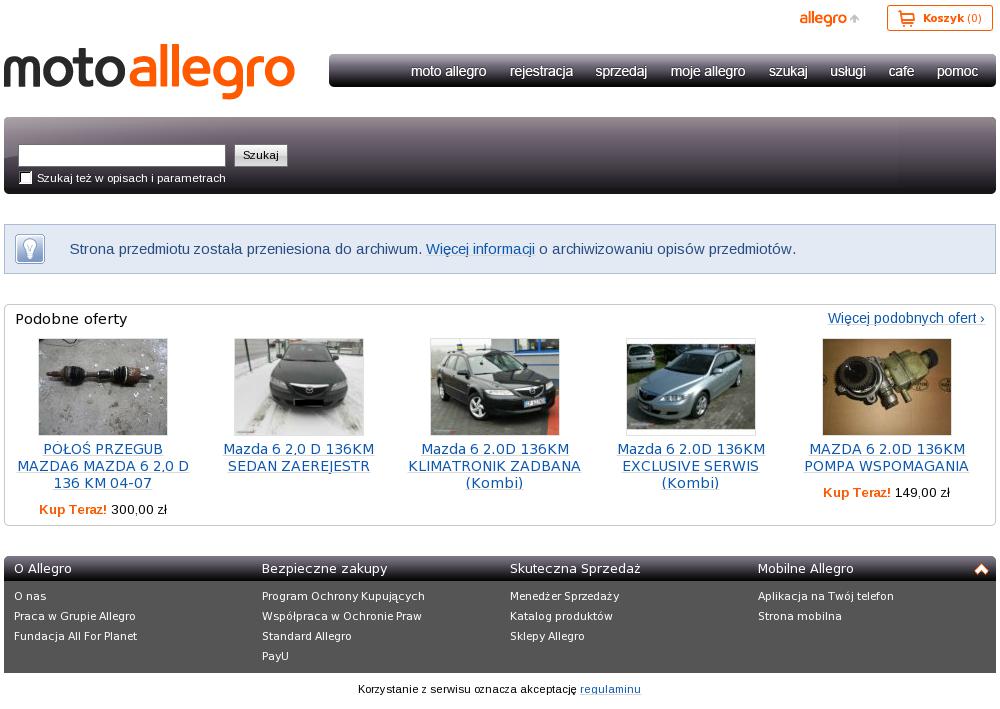
Task: Enable Szukaj też w opisach i parametrach
Action: coord(26,178)
